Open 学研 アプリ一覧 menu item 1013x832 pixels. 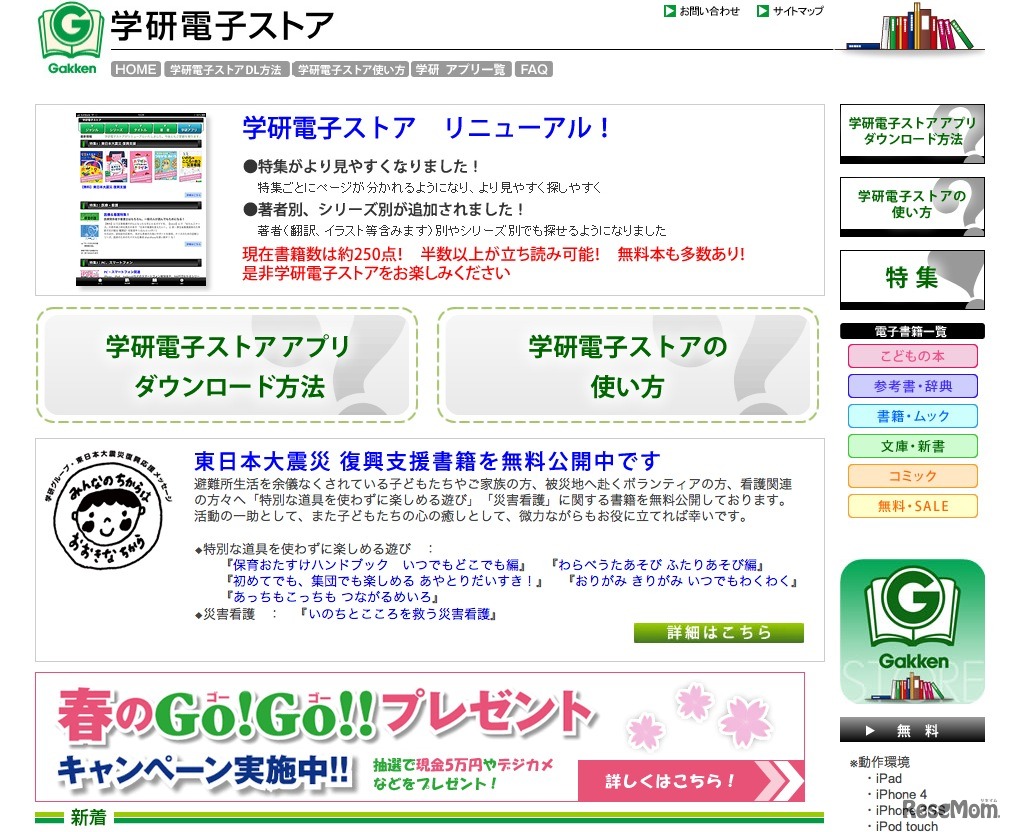point(461,69)
